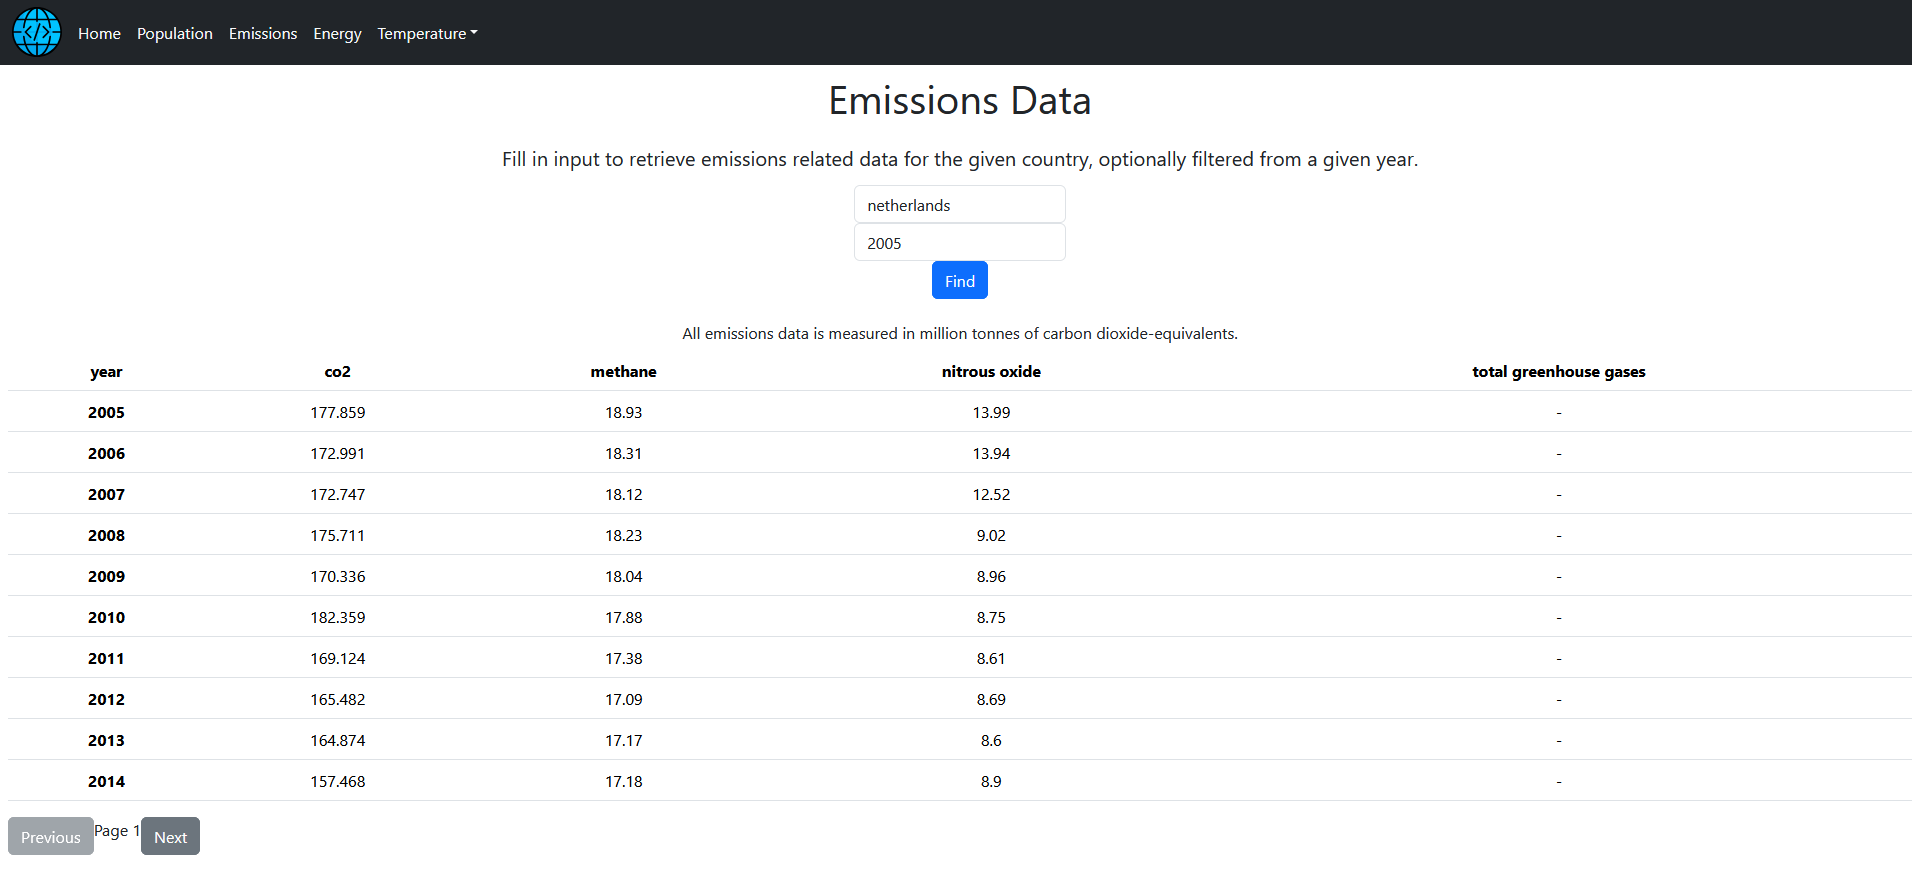Click the nitrous oxide column header
Viewport: 1912px width, 874px height.
tap(991, 372)
